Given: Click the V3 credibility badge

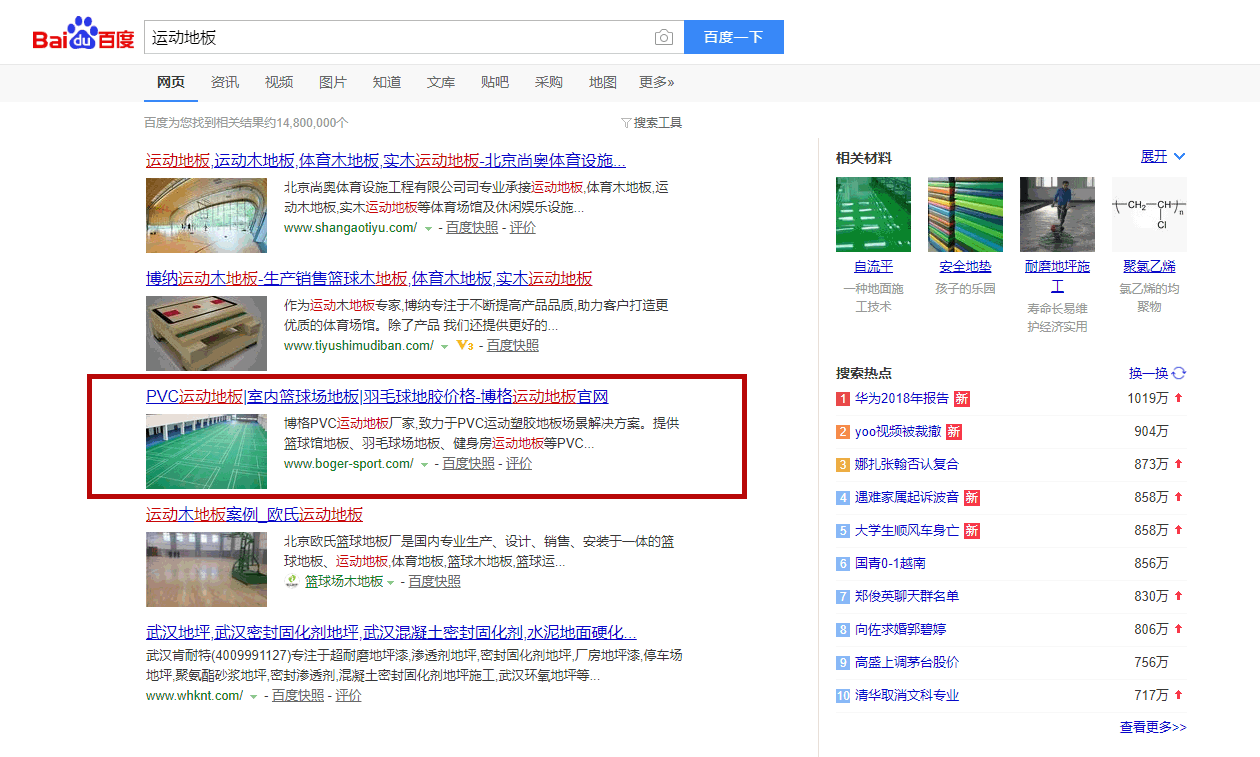Looking at the screenshot, I should [464, 346].
